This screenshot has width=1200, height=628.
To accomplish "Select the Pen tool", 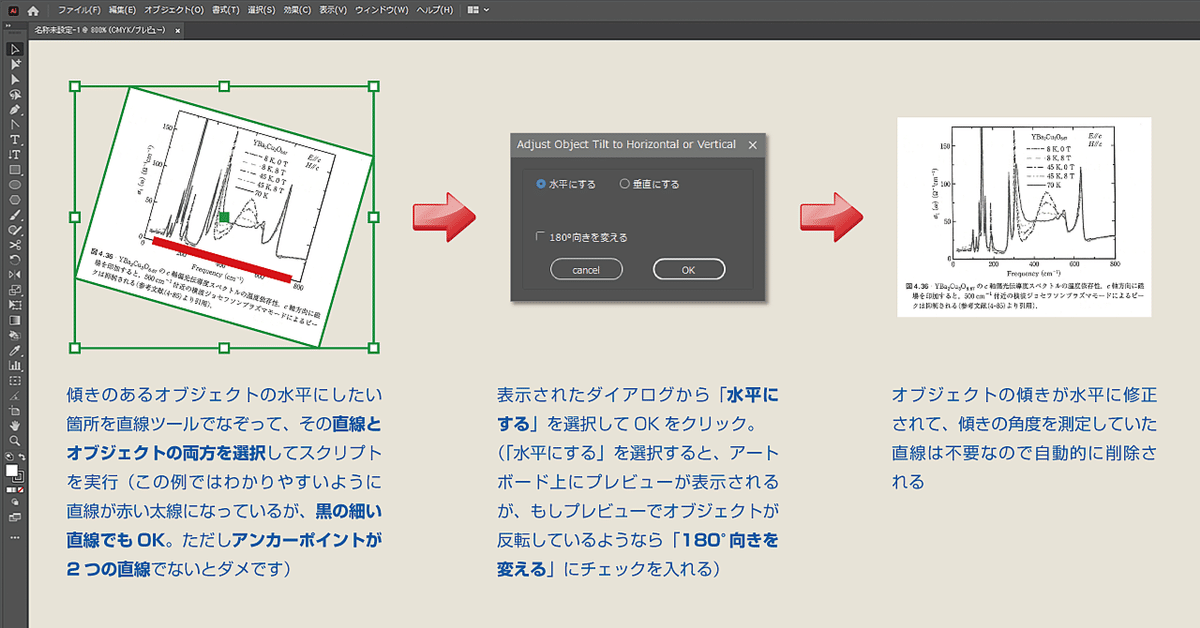I will [14, 108].
